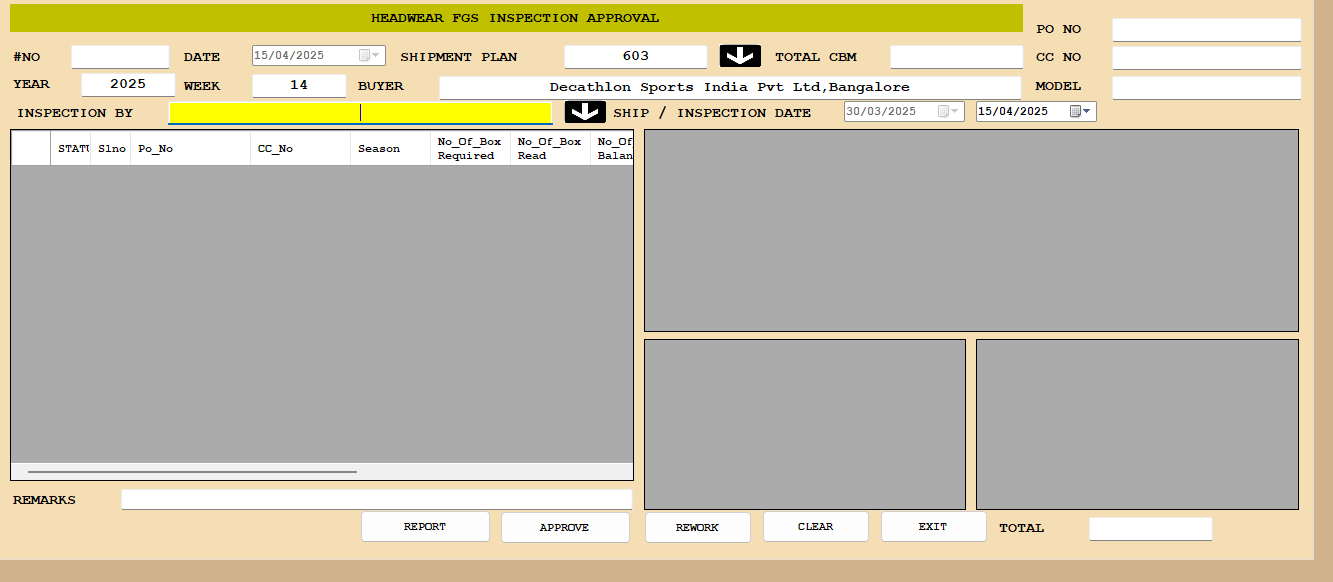Click the REPORT button

(425, 527)
